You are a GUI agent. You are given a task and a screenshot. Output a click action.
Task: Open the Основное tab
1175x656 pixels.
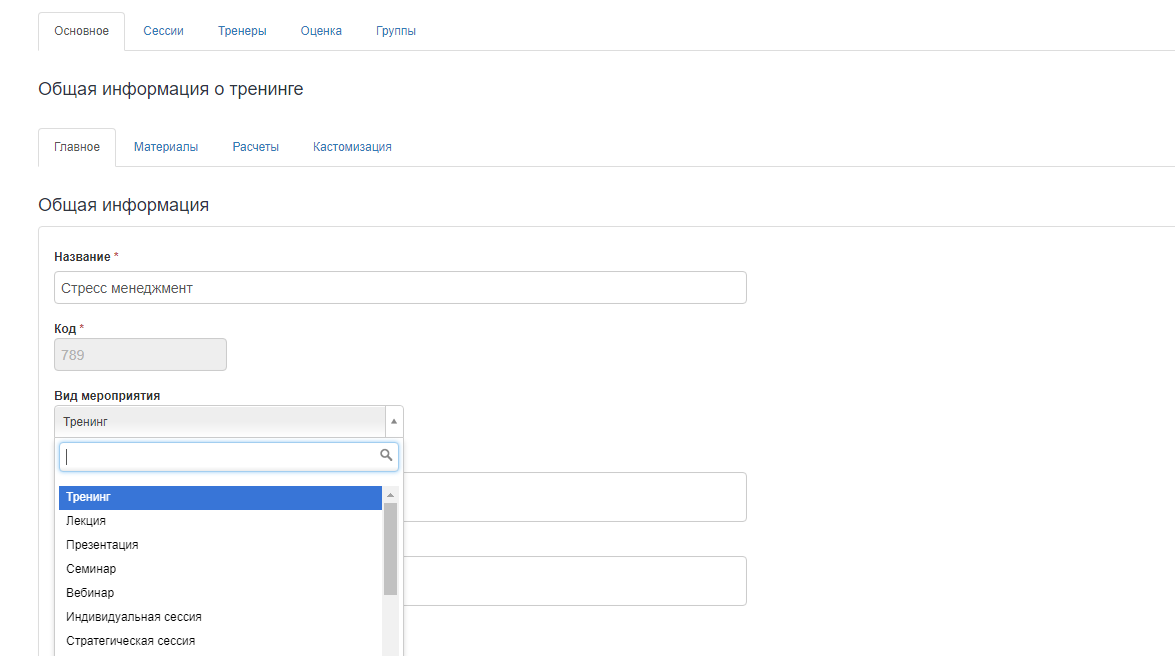(x=81, y=31)
